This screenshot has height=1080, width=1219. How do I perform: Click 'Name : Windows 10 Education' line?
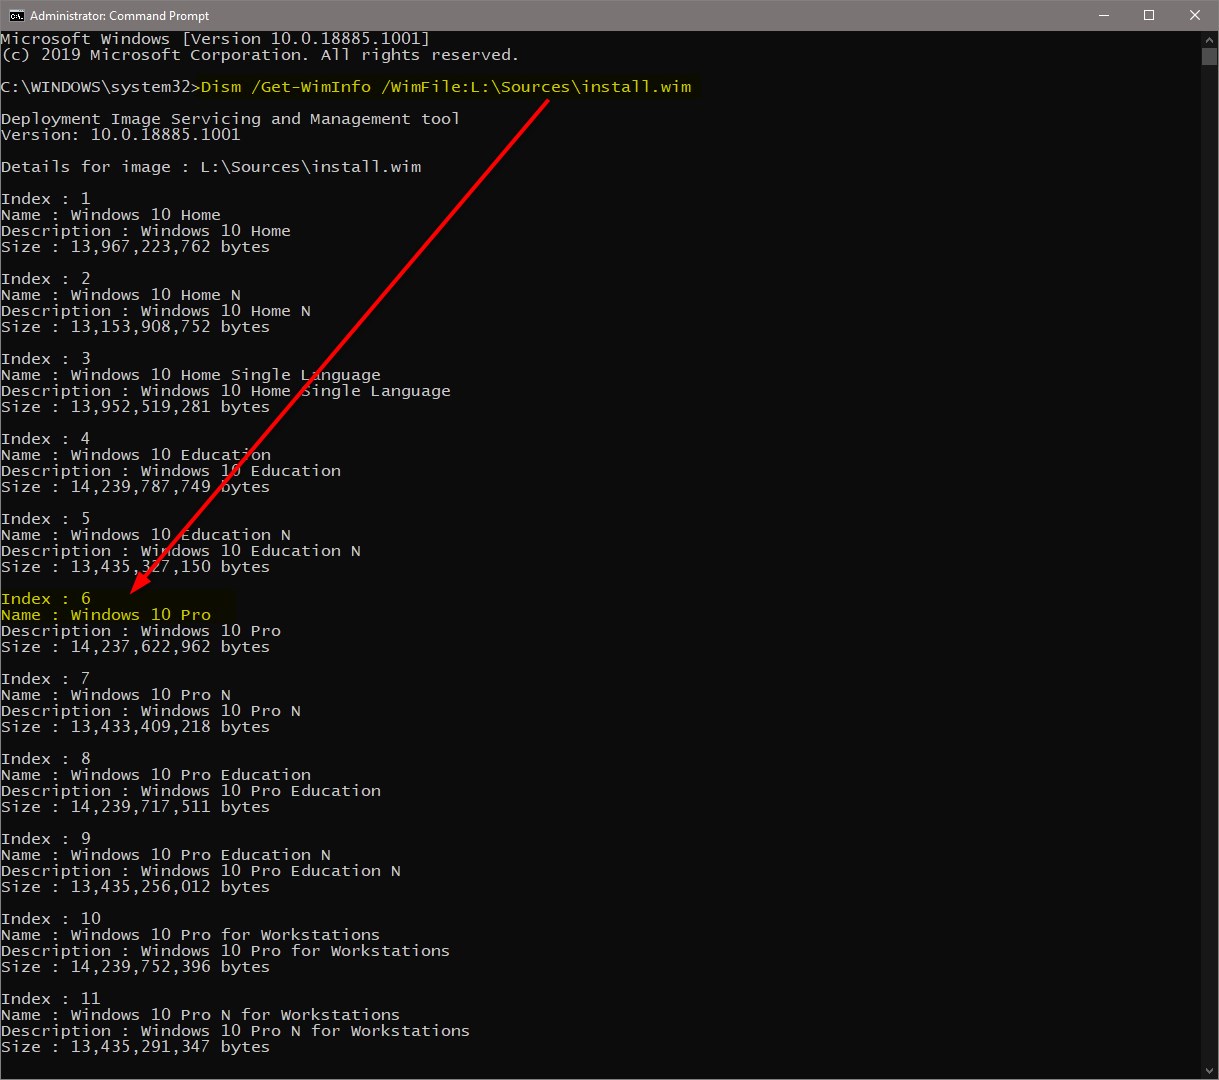pyautogui.click(x=136, y=455)
